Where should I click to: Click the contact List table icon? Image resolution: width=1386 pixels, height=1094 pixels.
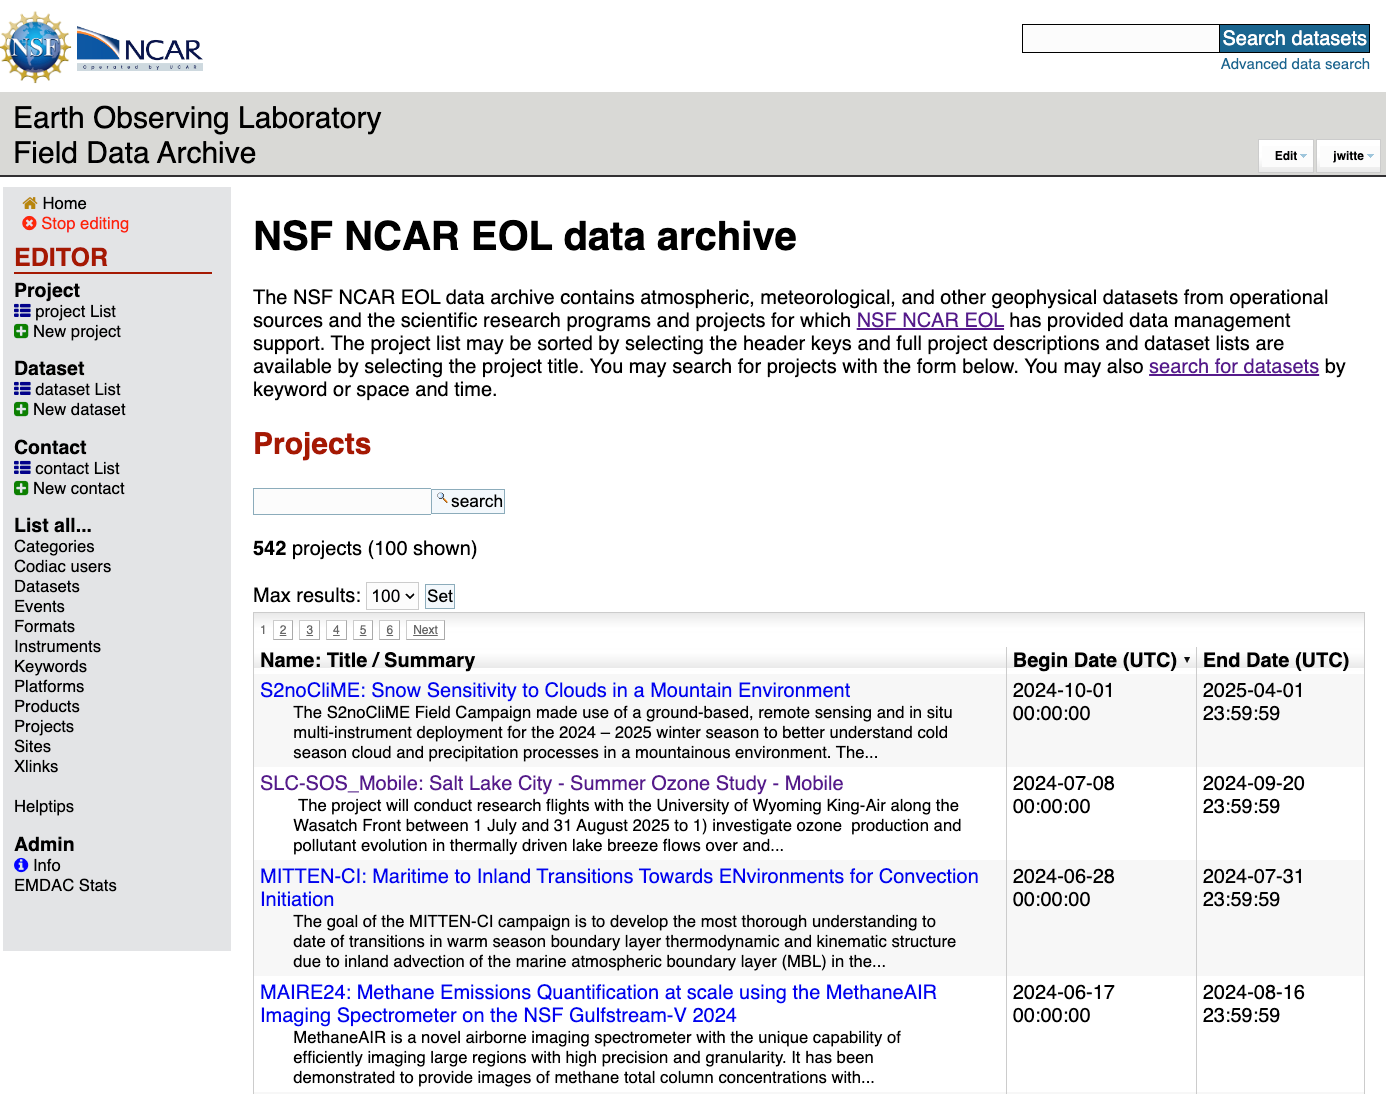pos(22,468)
